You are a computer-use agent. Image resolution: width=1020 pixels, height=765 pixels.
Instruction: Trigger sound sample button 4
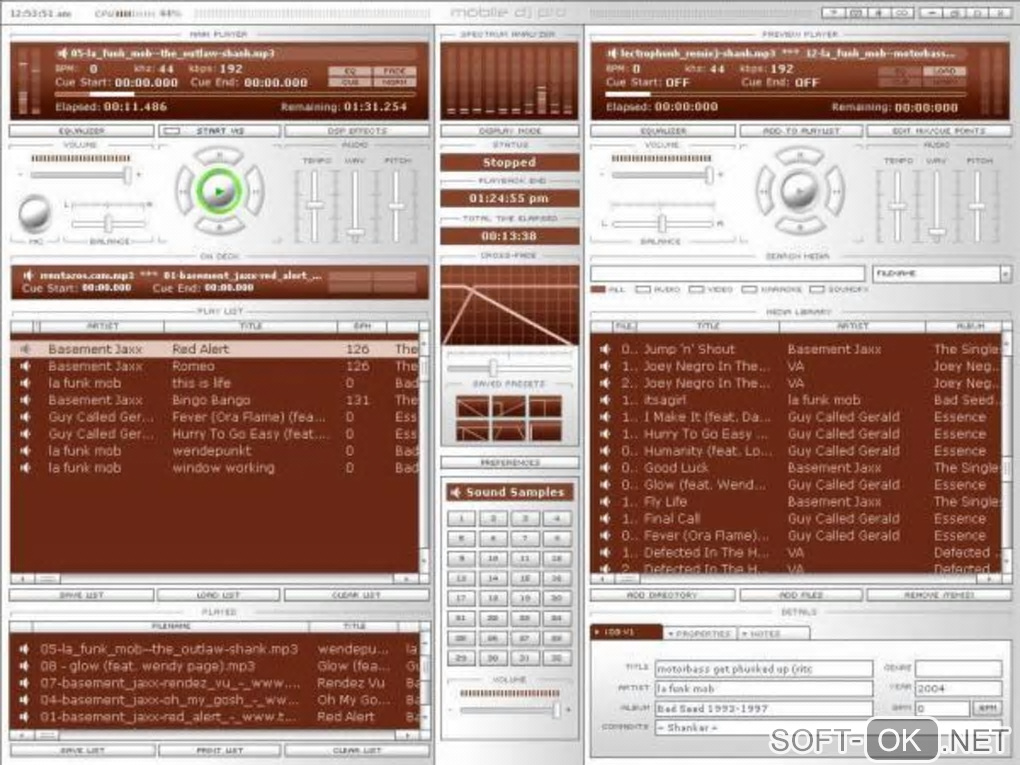tap(557, 518)
